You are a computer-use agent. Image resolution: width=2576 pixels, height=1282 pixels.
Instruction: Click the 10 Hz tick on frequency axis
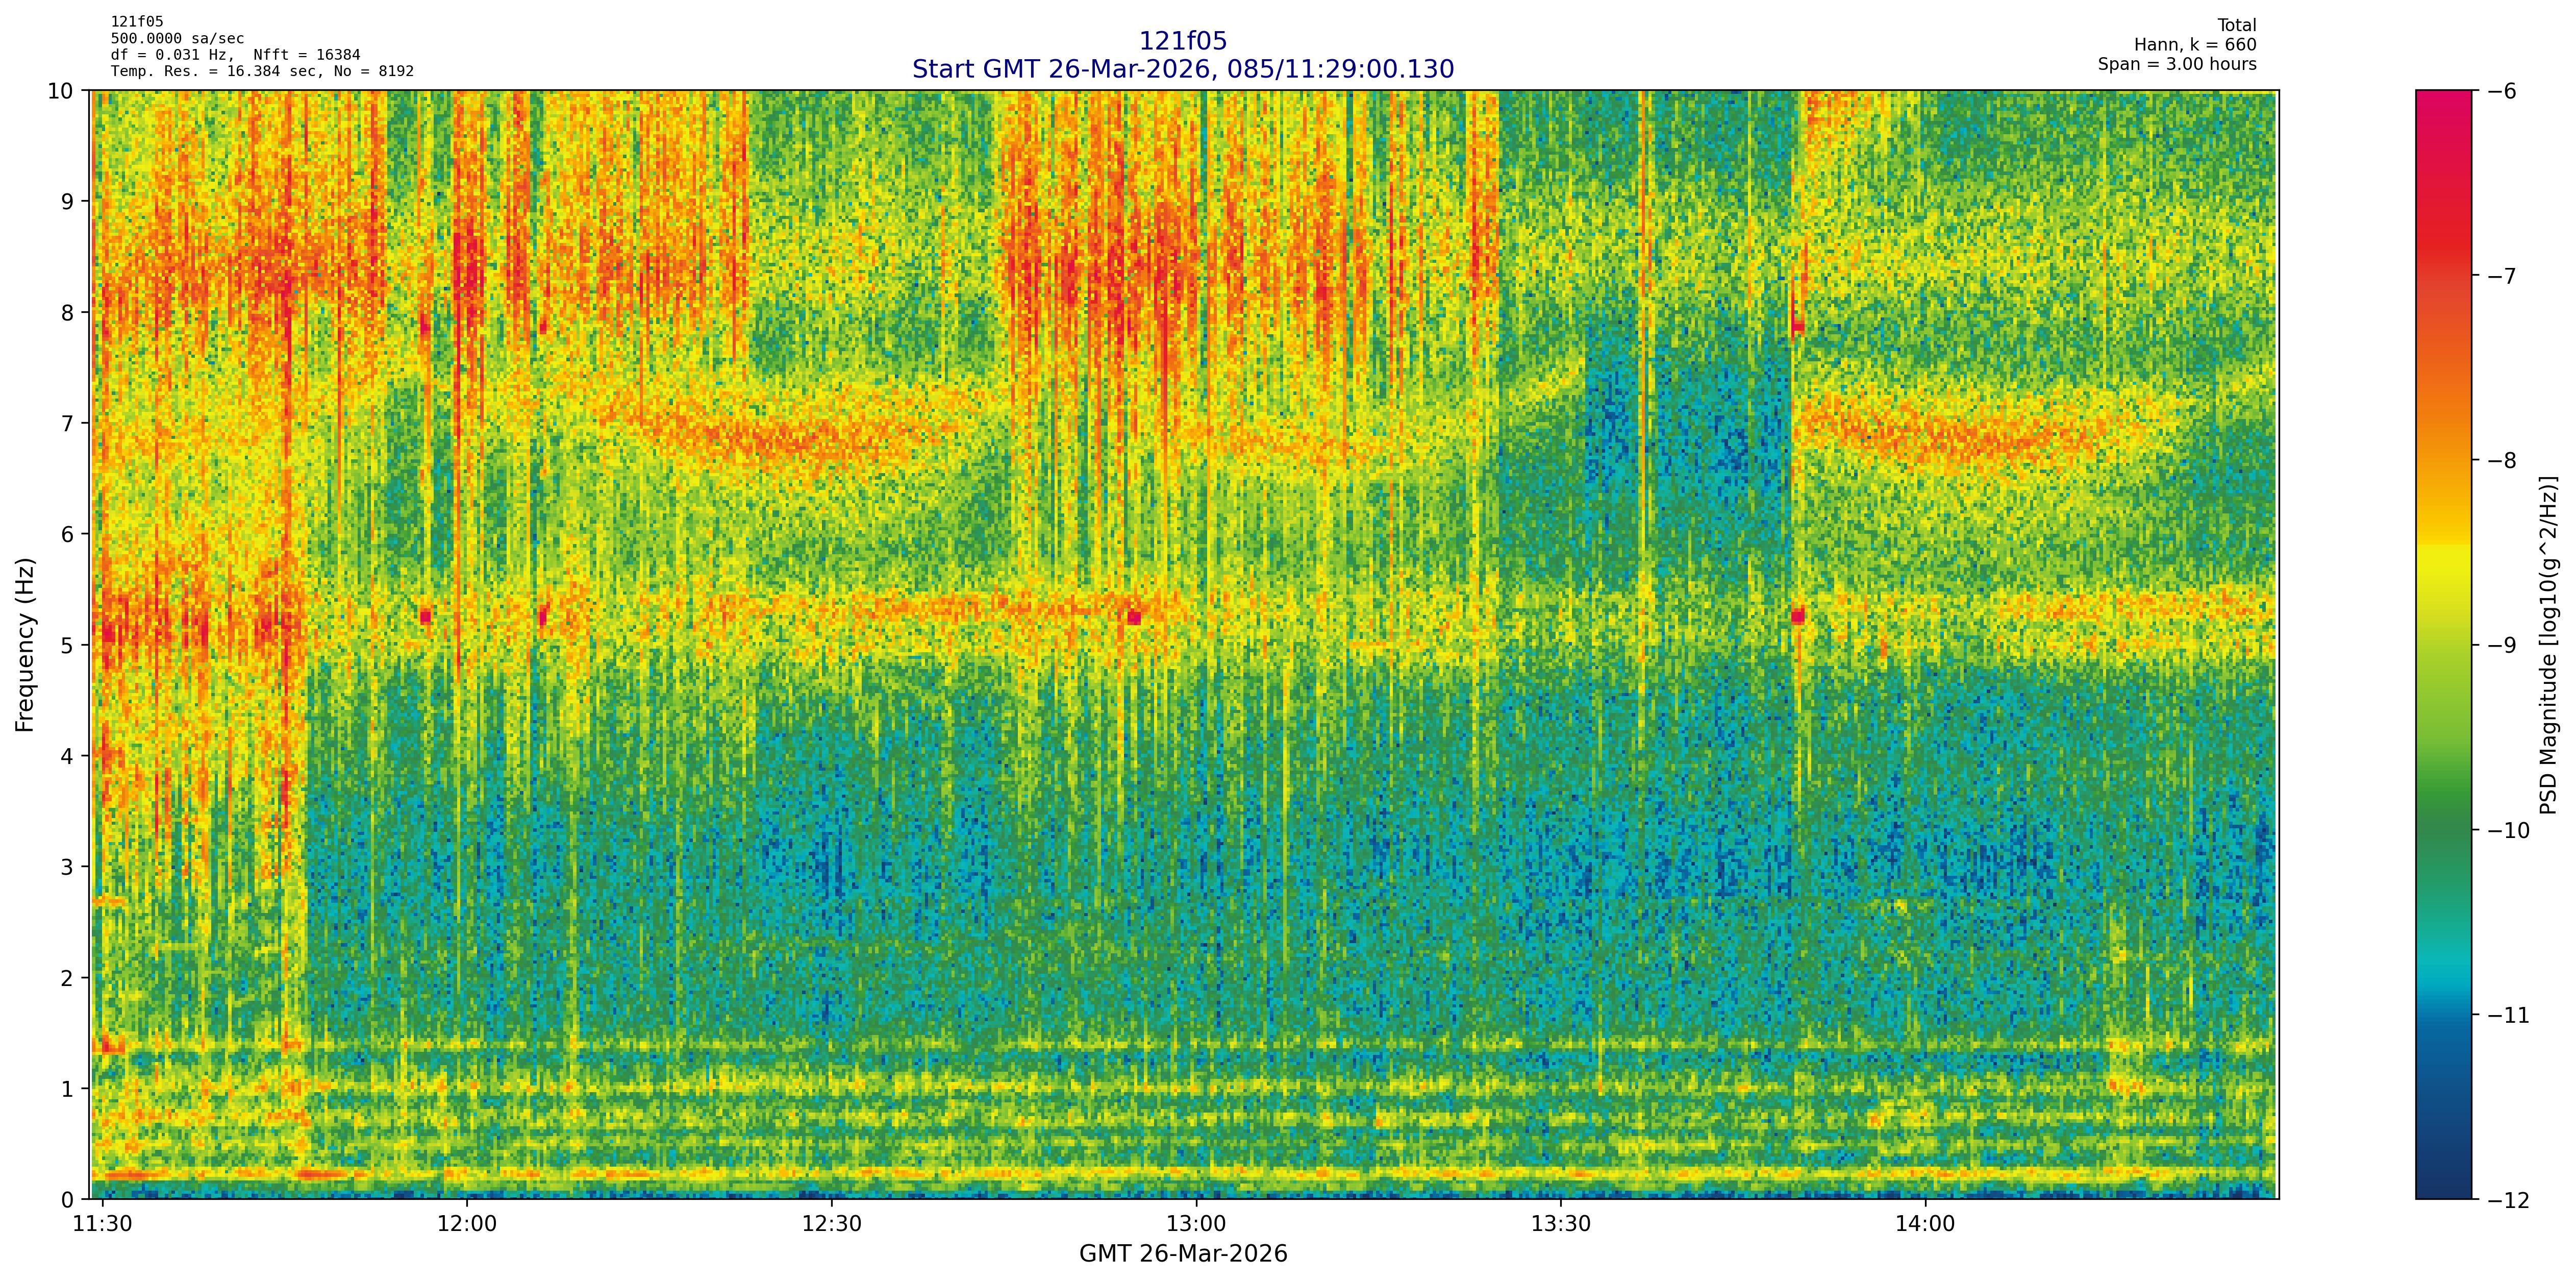tap(61, 91)
